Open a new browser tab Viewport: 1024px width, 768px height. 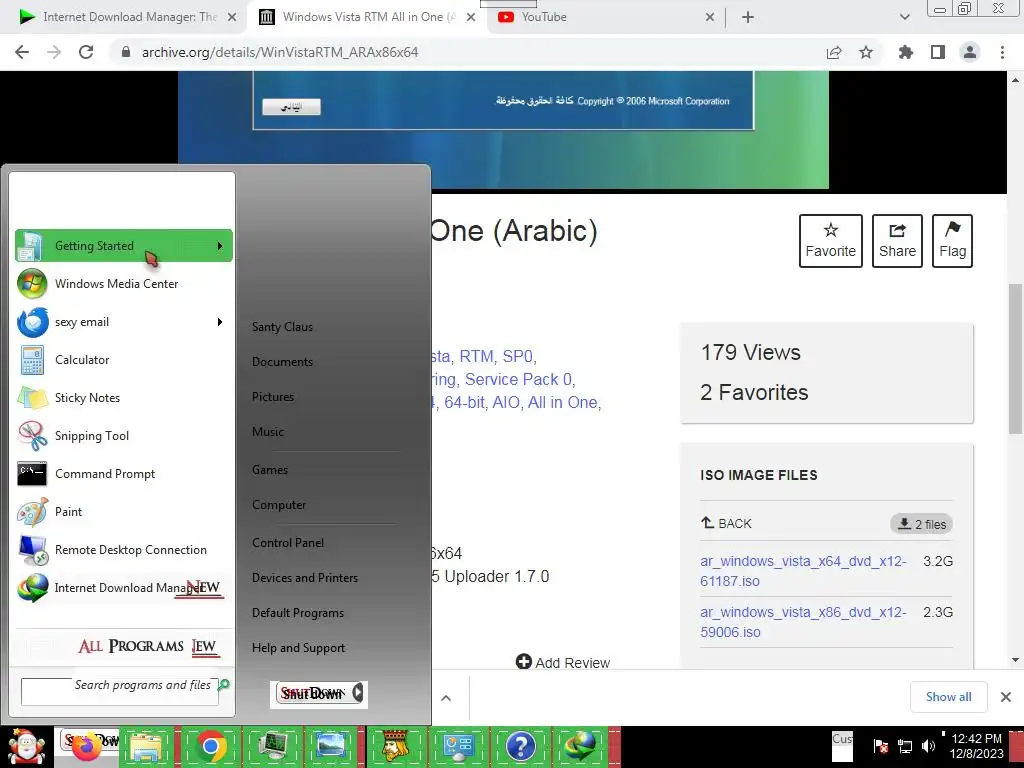click(x=748, y=18)
